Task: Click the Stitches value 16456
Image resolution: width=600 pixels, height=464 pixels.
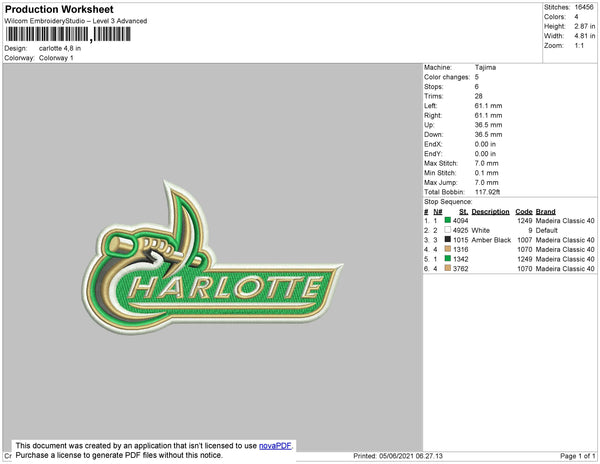Action: 584,7
